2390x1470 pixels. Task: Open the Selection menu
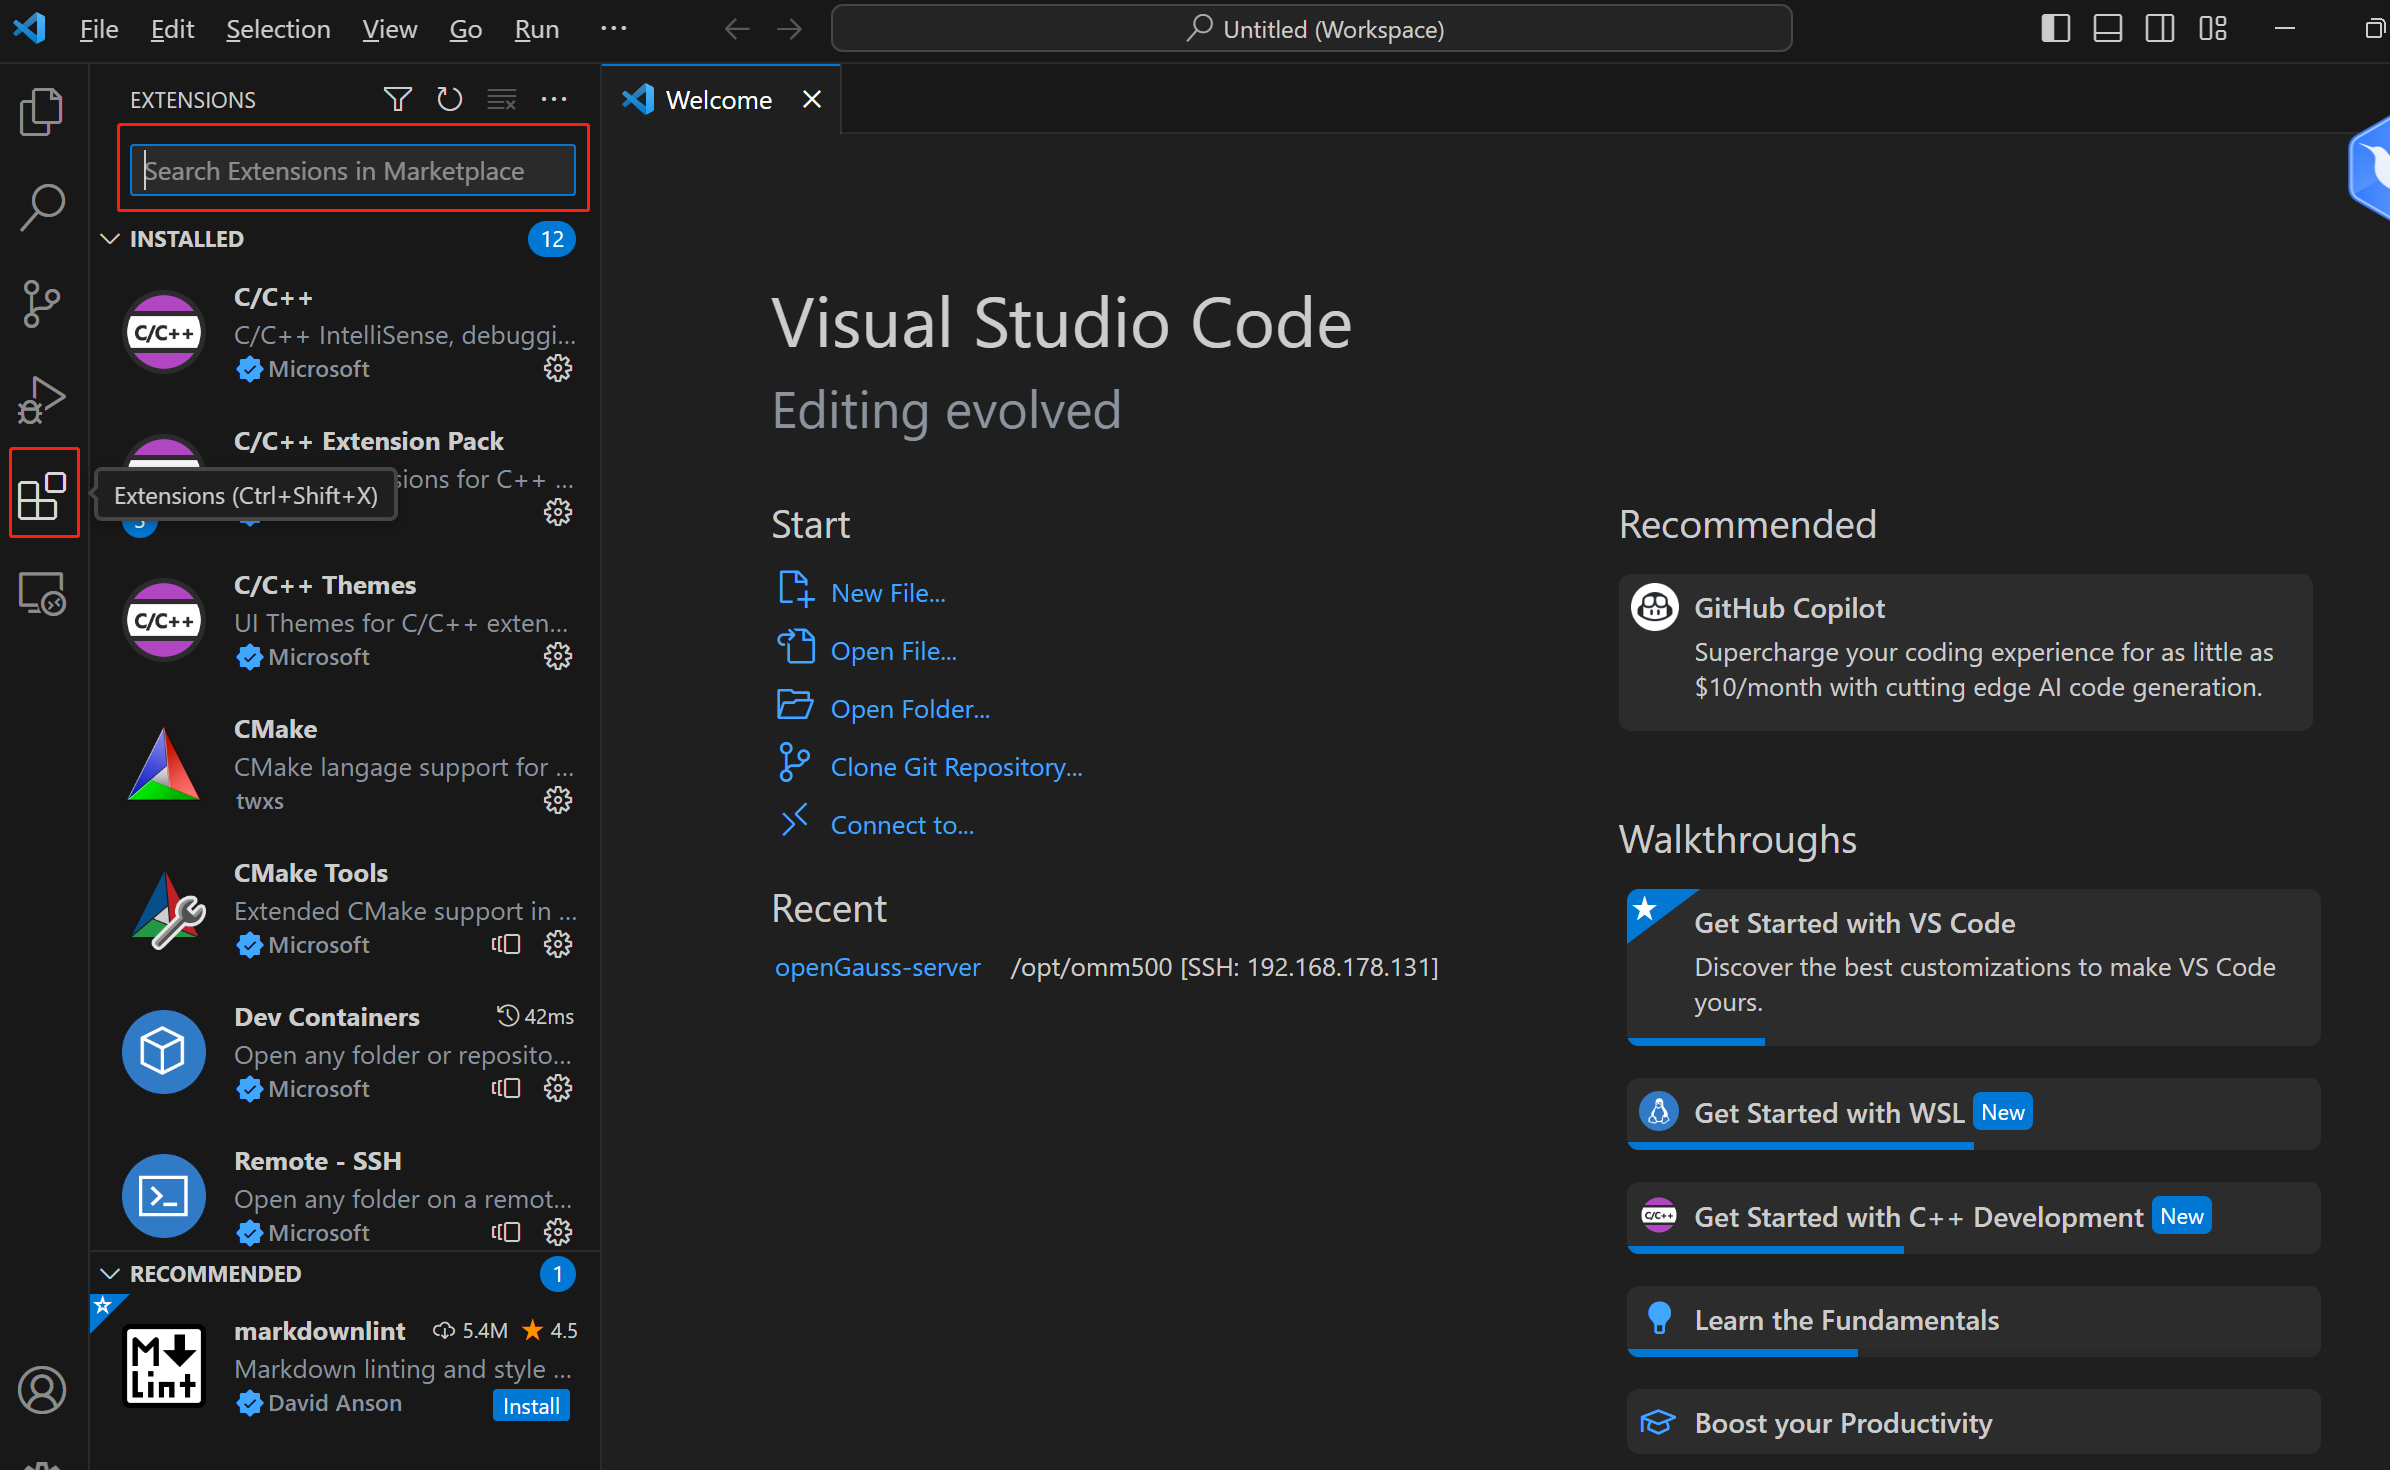pyautogui.click(x=278, y=29)
